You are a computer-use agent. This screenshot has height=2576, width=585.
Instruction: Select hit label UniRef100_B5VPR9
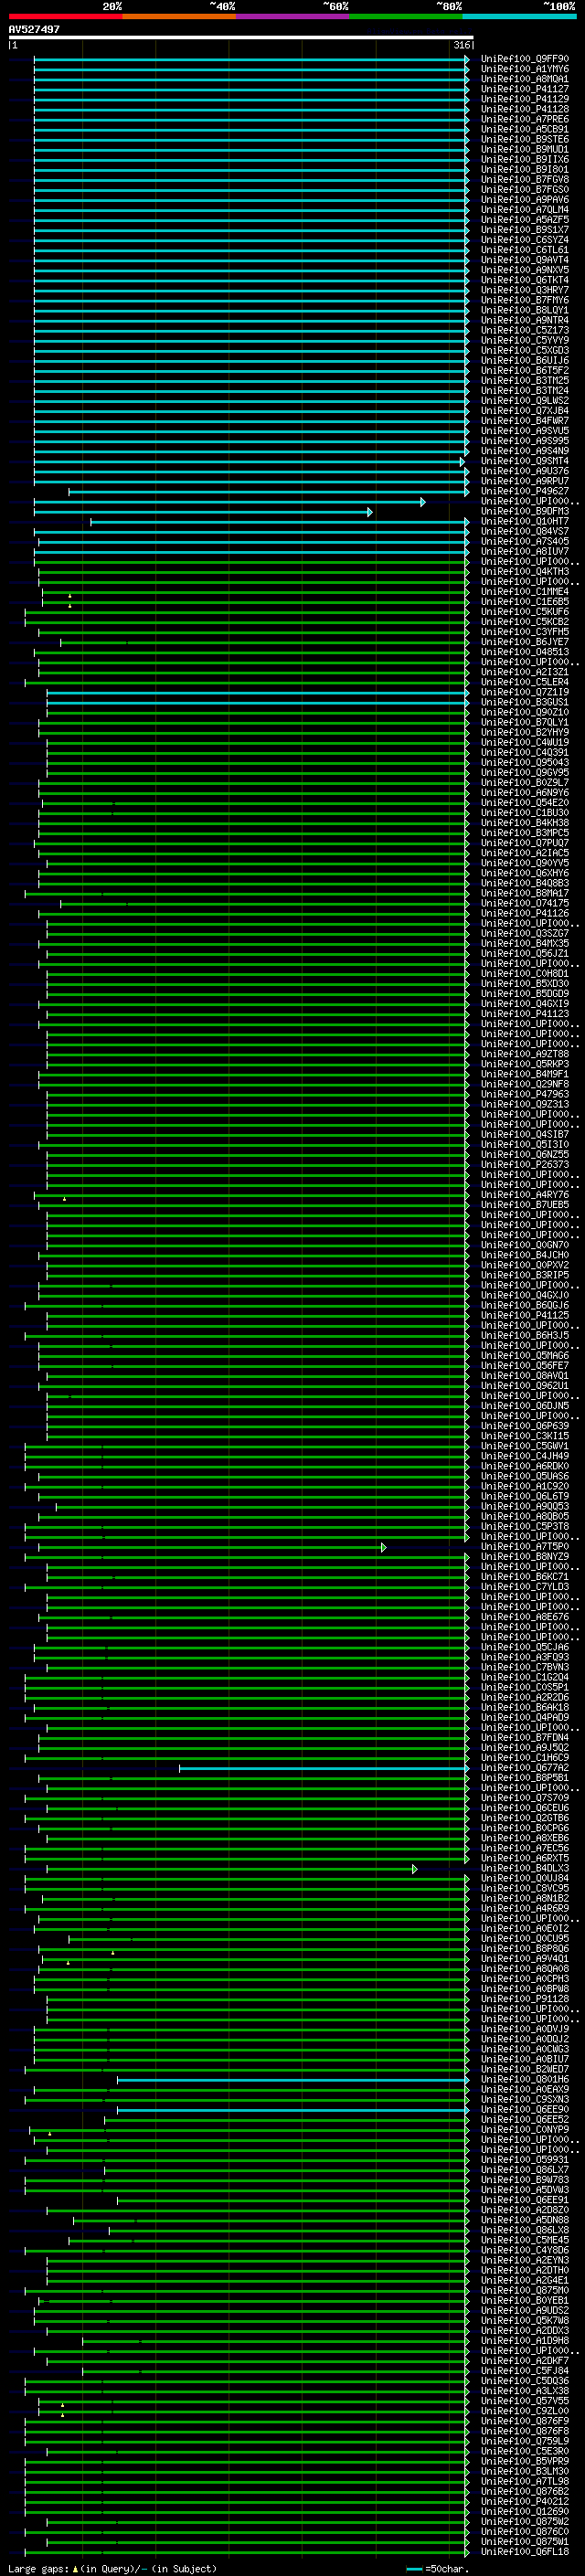524,2462
